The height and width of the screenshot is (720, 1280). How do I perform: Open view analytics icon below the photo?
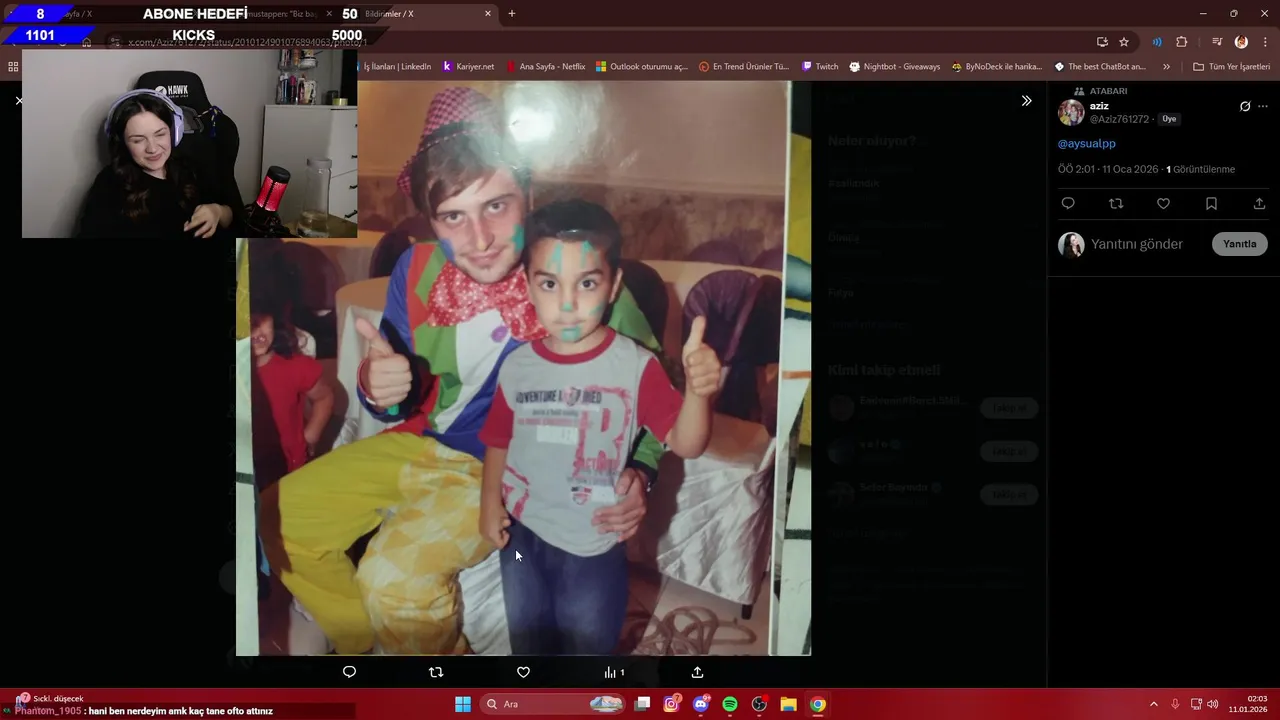tap(614, 672)
